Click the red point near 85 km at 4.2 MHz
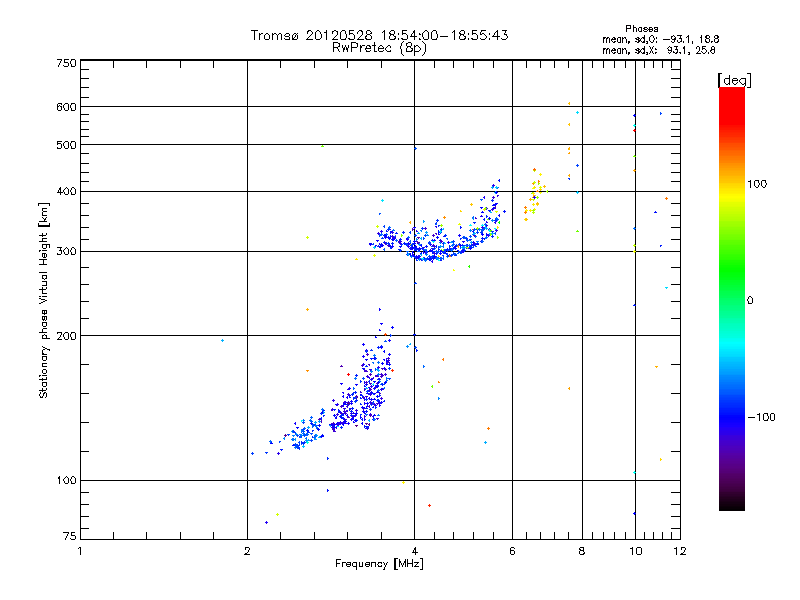Viewport: 800px width, 600px height. click(430, 506)
